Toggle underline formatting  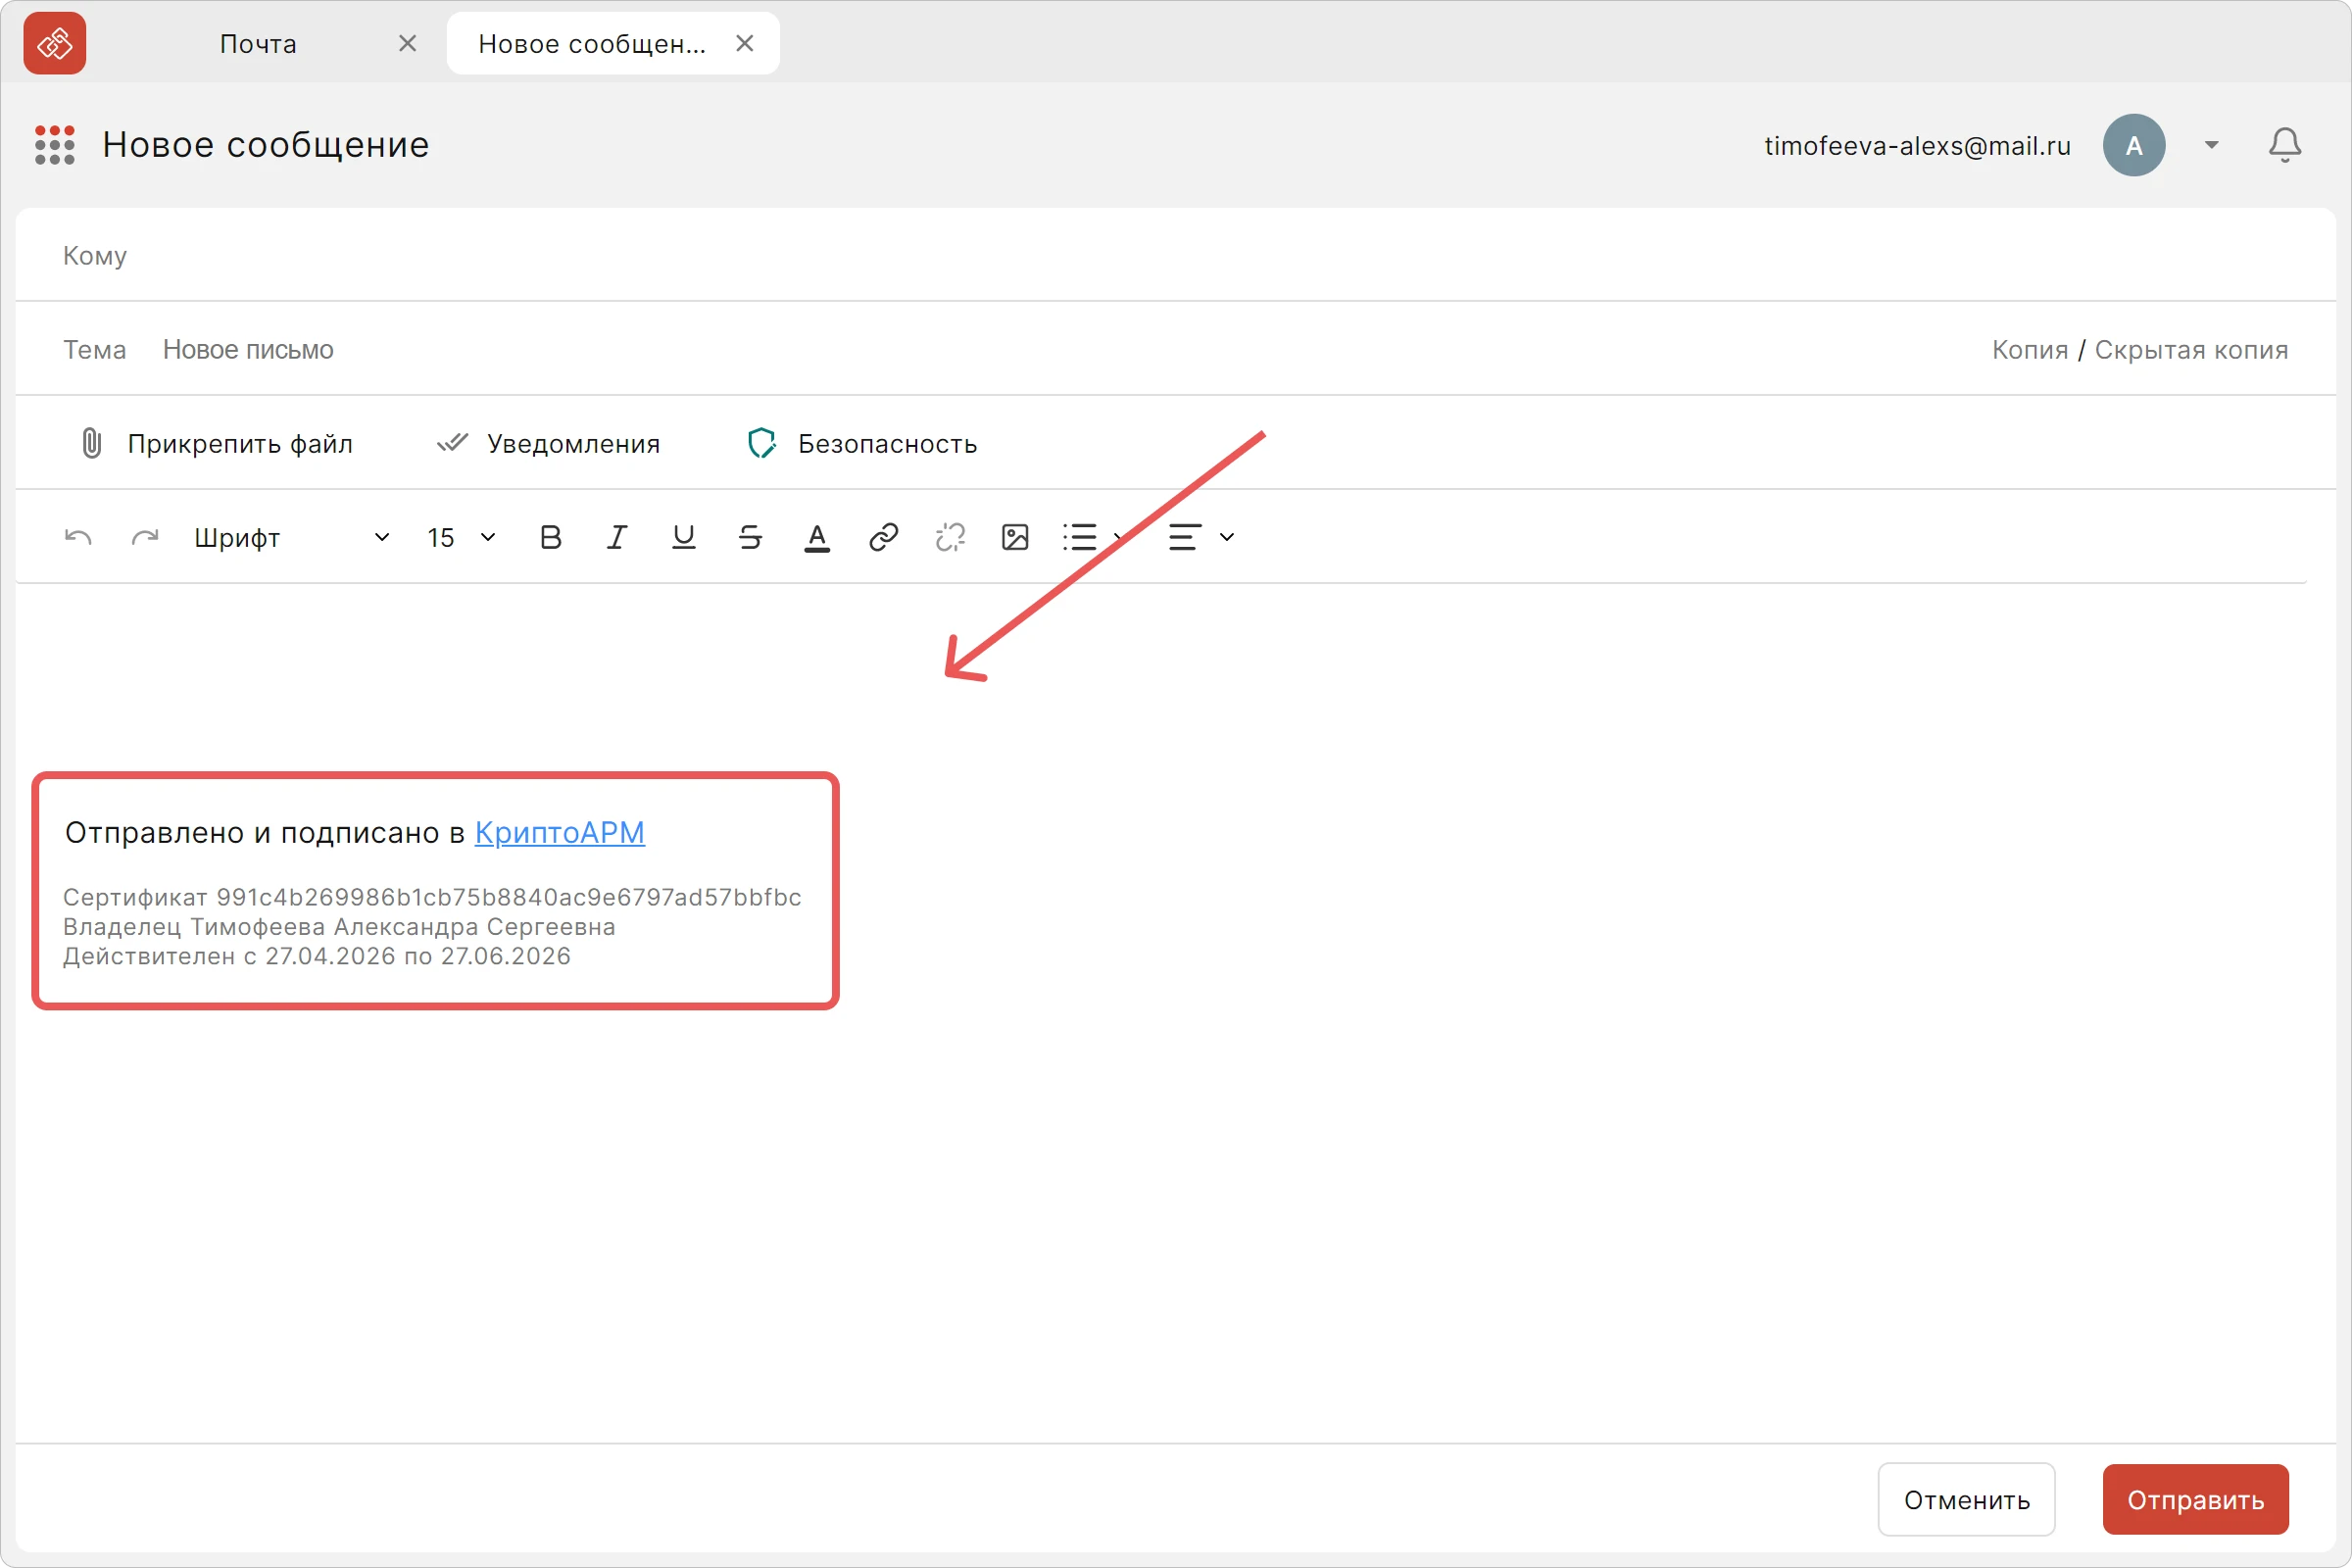point(683,538)
